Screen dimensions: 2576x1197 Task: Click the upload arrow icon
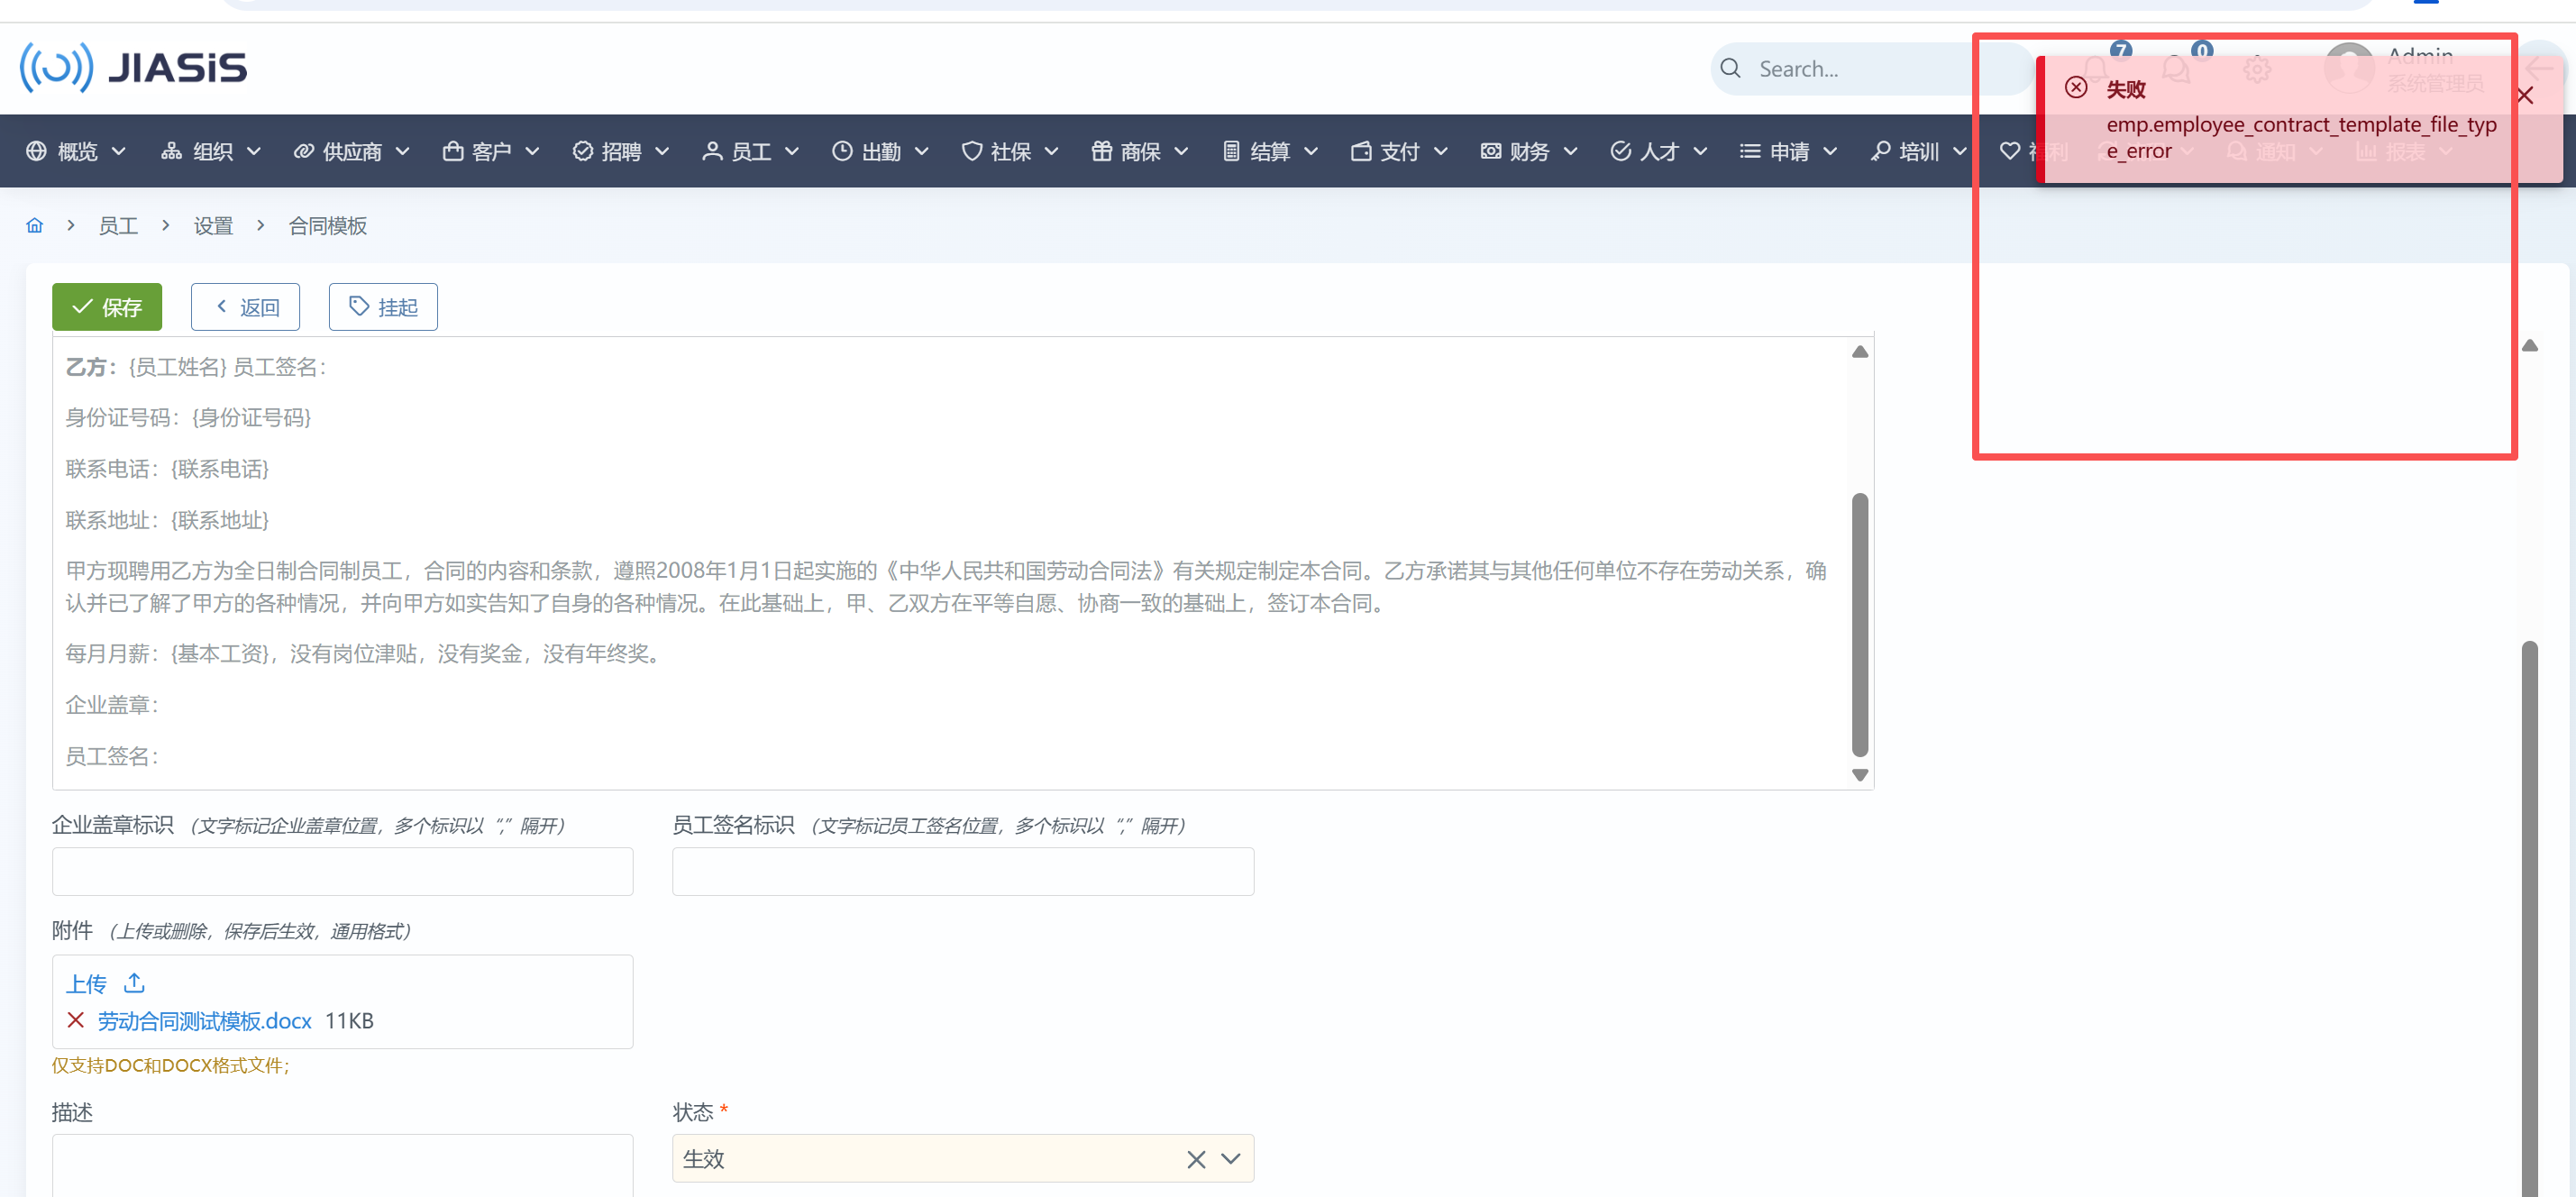(x=134, y=983)
